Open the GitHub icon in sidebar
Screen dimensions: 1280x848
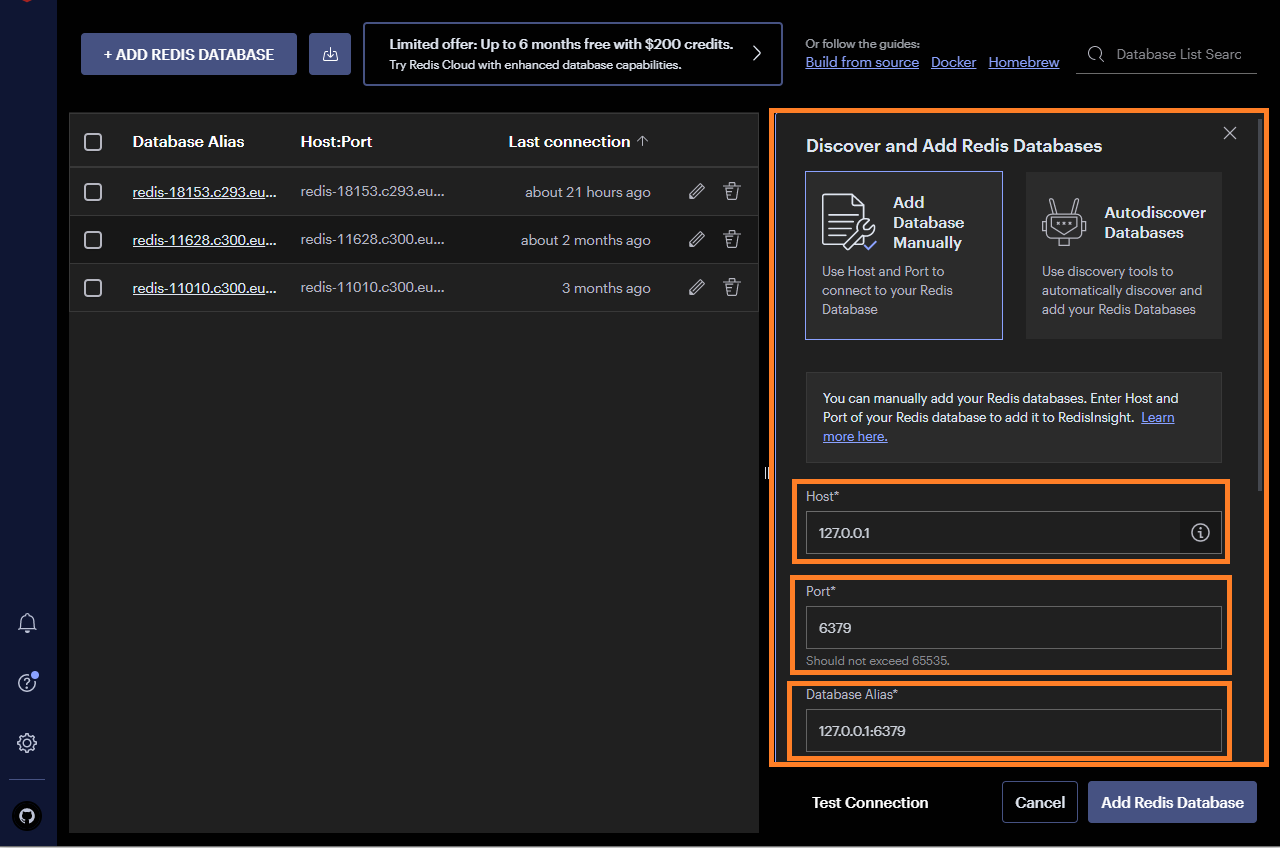pos(28,815)
